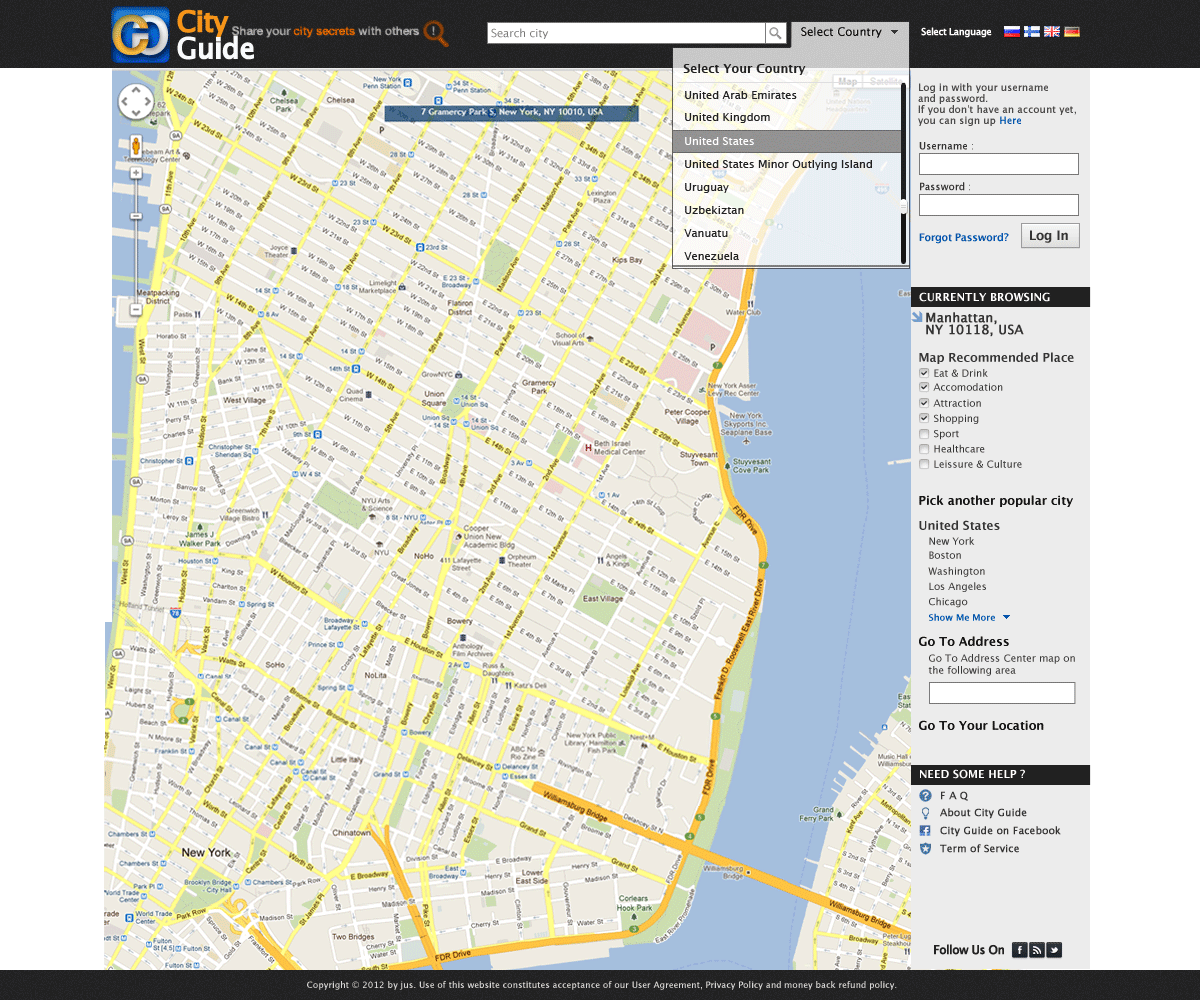
Task: Choose United Arab Emirates from country list
Action: (x=740, y=95)
